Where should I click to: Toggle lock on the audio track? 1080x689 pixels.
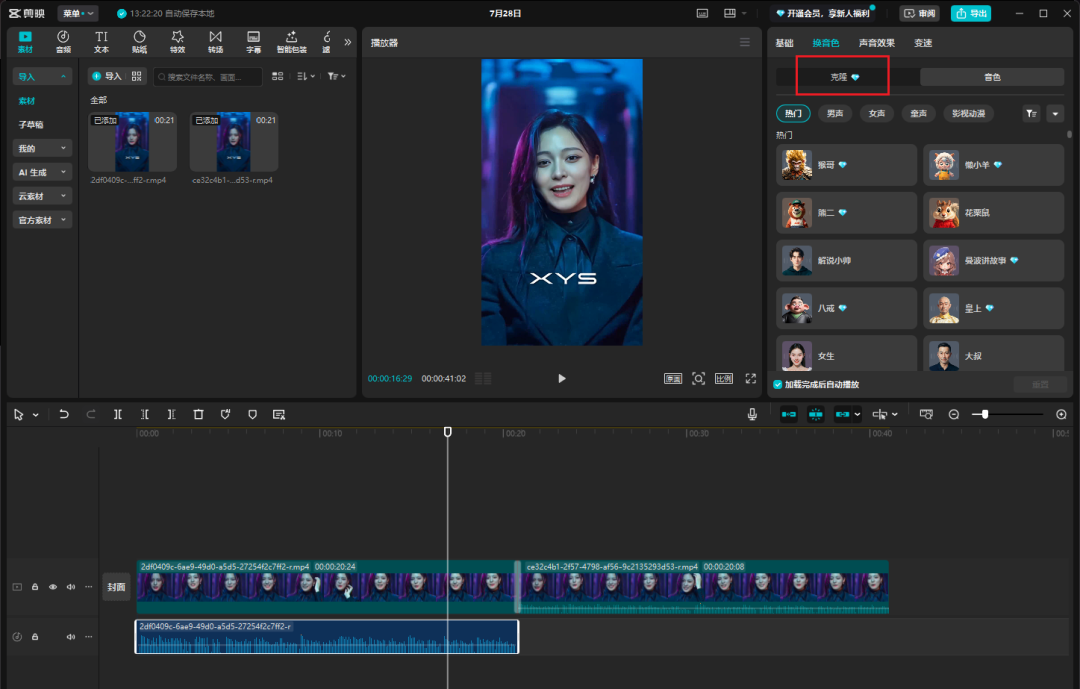(34, 637)
